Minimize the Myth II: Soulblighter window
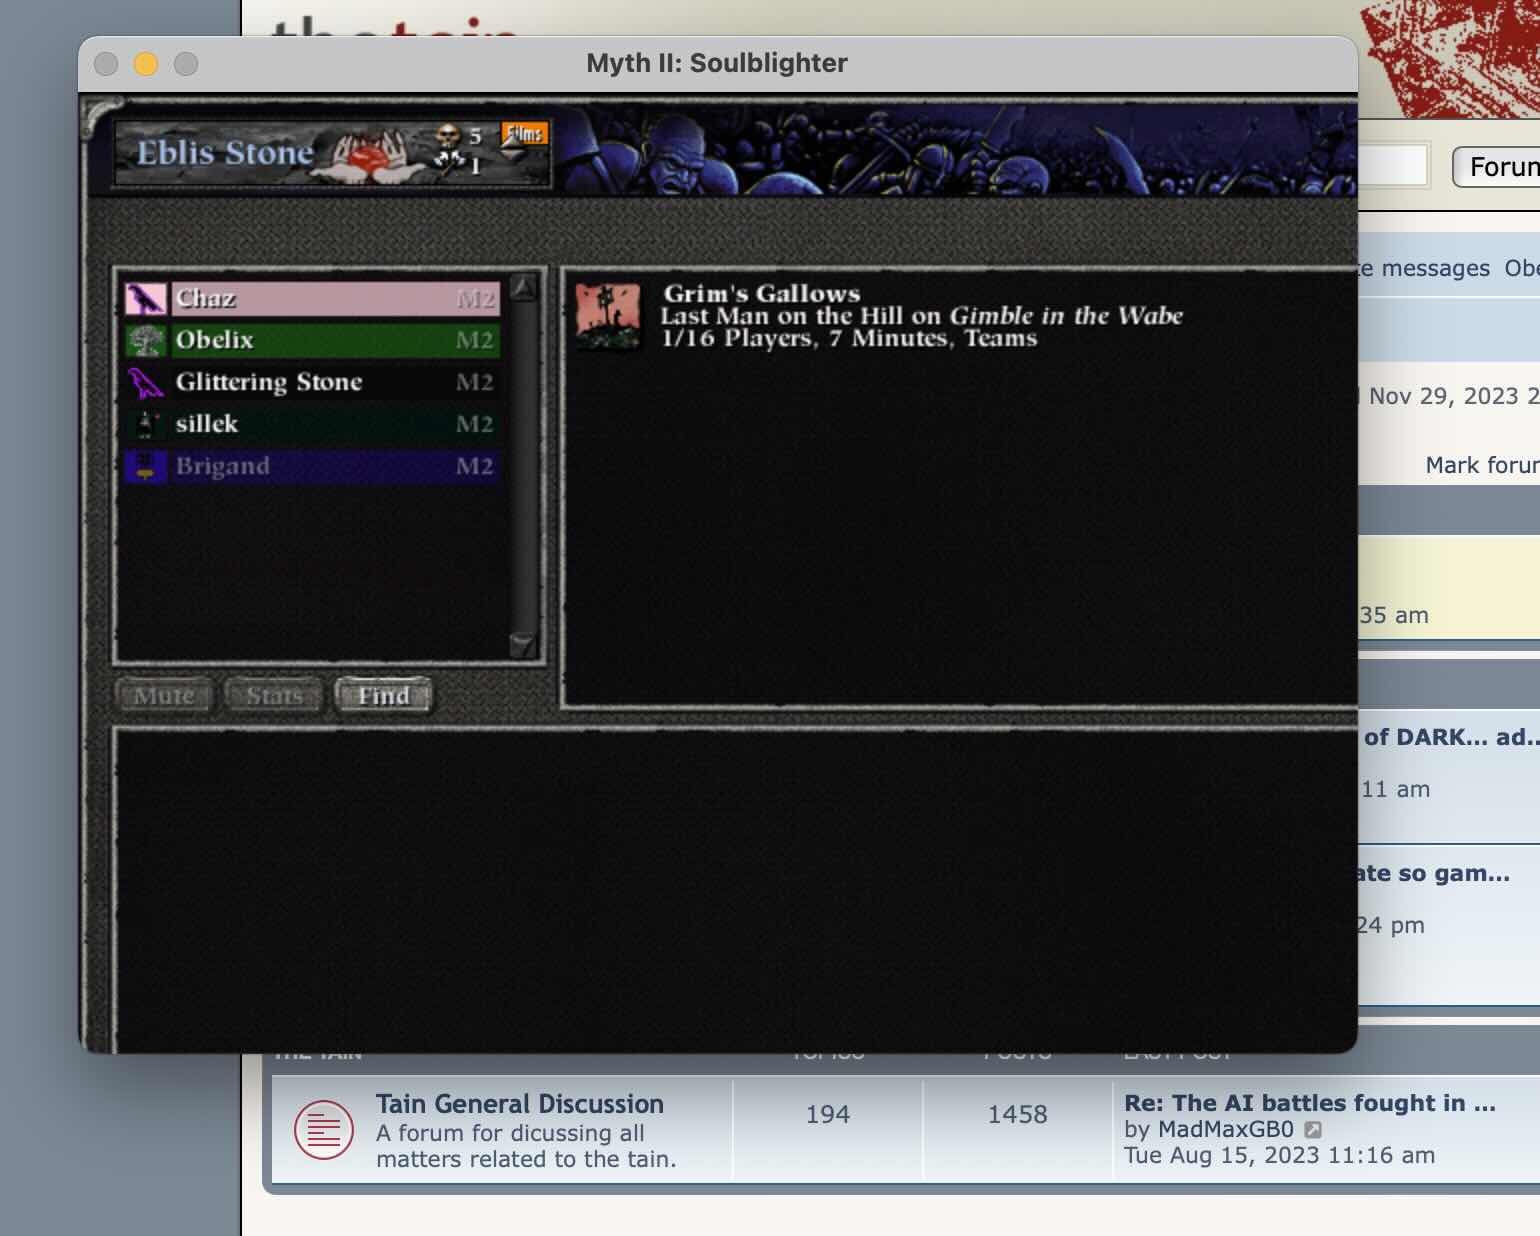Viewport: 1540px width, 1236px height. click(x=146, y=64)
